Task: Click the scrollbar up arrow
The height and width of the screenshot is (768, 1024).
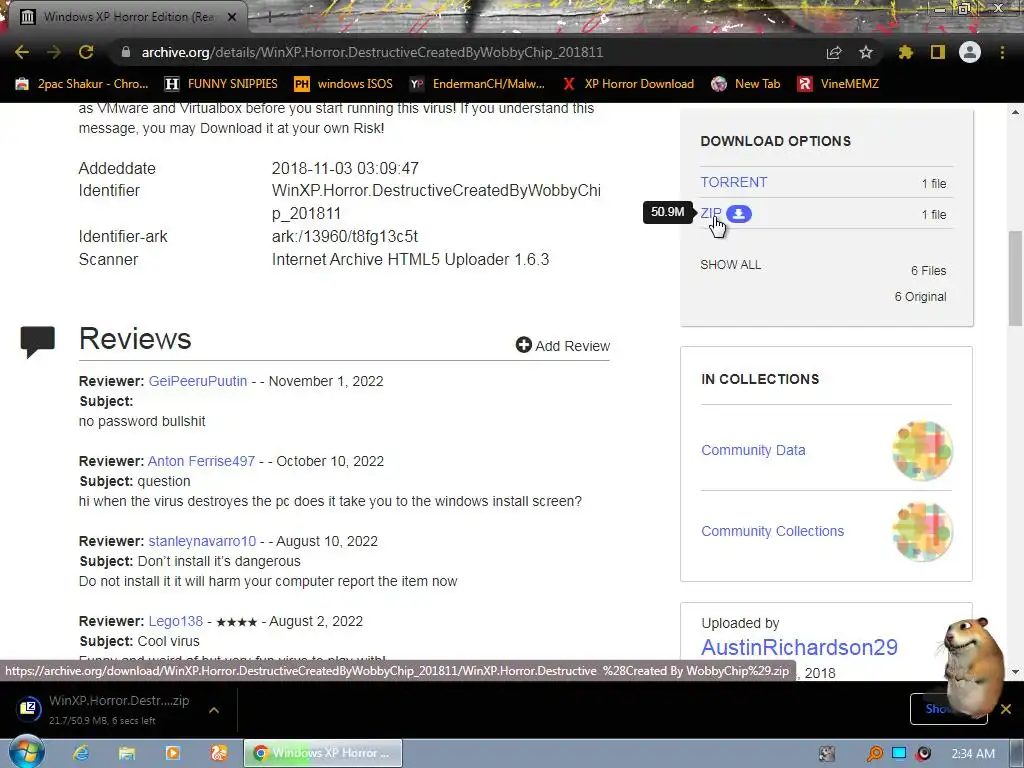Action: coord(1016,112)
